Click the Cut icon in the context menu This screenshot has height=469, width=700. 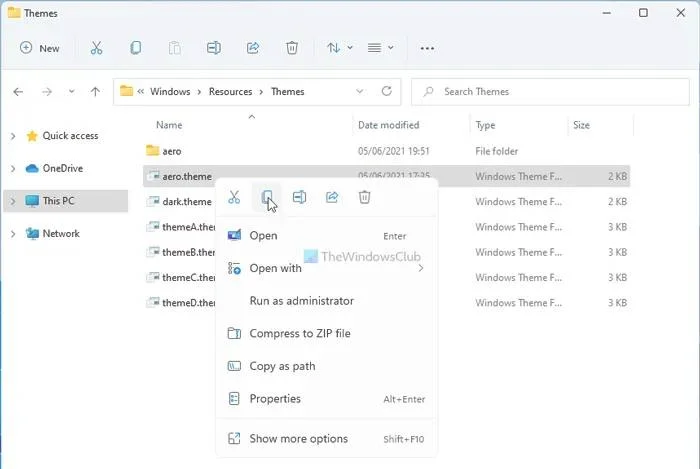(x=234, y=197)
